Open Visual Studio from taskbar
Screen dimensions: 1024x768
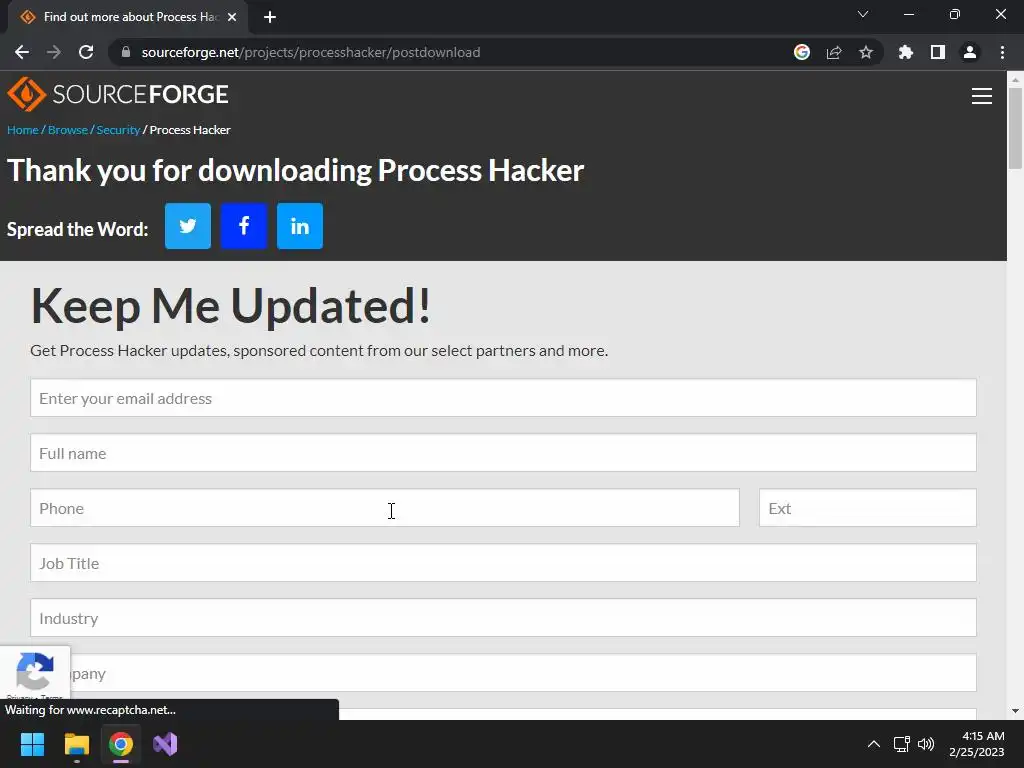click(165, 744)
